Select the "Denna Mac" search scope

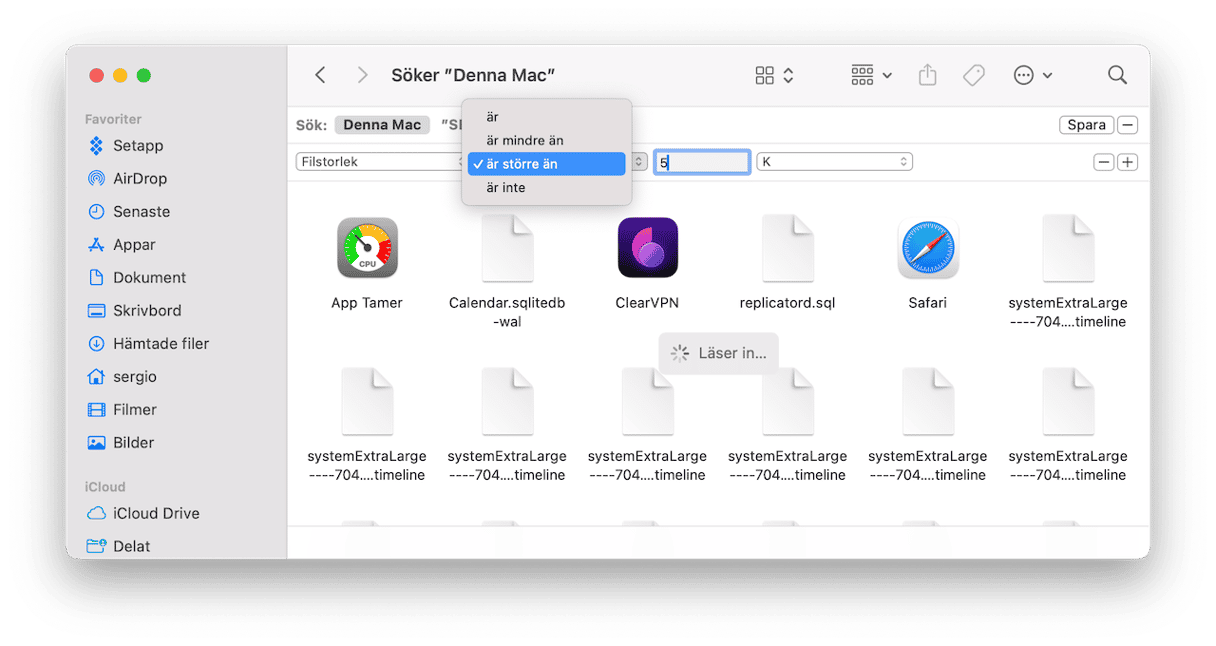pyautogui.click(x=382, y=125)
